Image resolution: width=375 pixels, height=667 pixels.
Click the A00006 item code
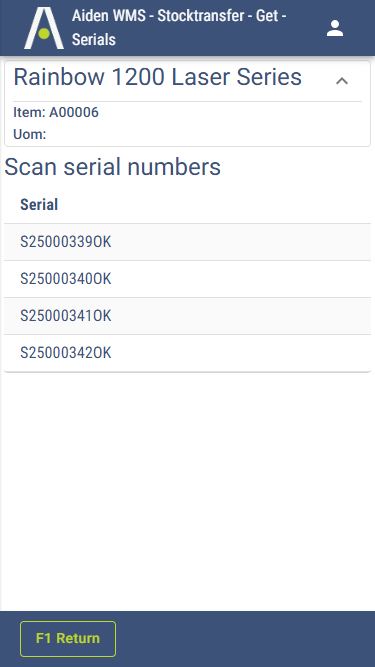coord(74,112)
